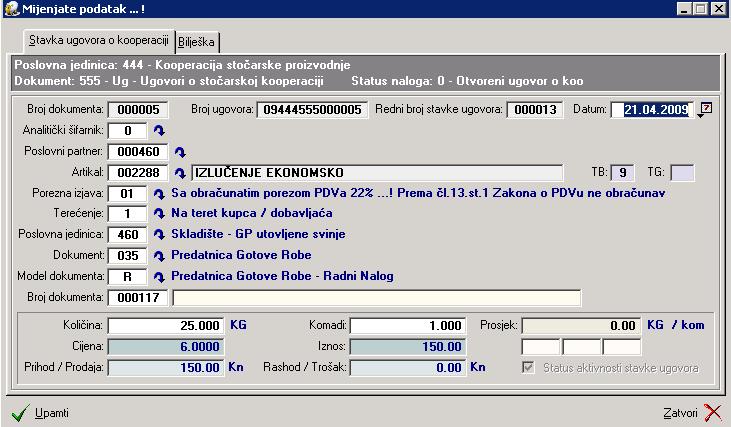Open lookup arrow for Dokument 035
This screenshot has width=731, height=427.
pyautogui.click(x=159, y=256)
